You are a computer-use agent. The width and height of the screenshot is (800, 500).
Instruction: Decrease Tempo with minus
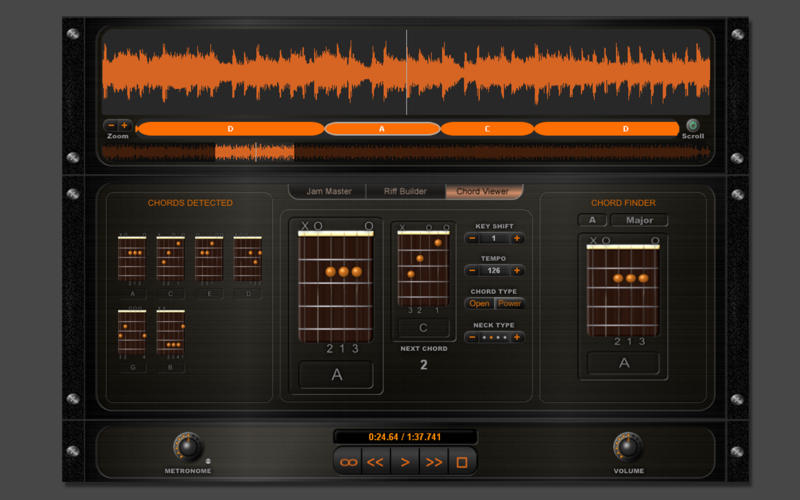pyautogui.click(x=472, y=270)
